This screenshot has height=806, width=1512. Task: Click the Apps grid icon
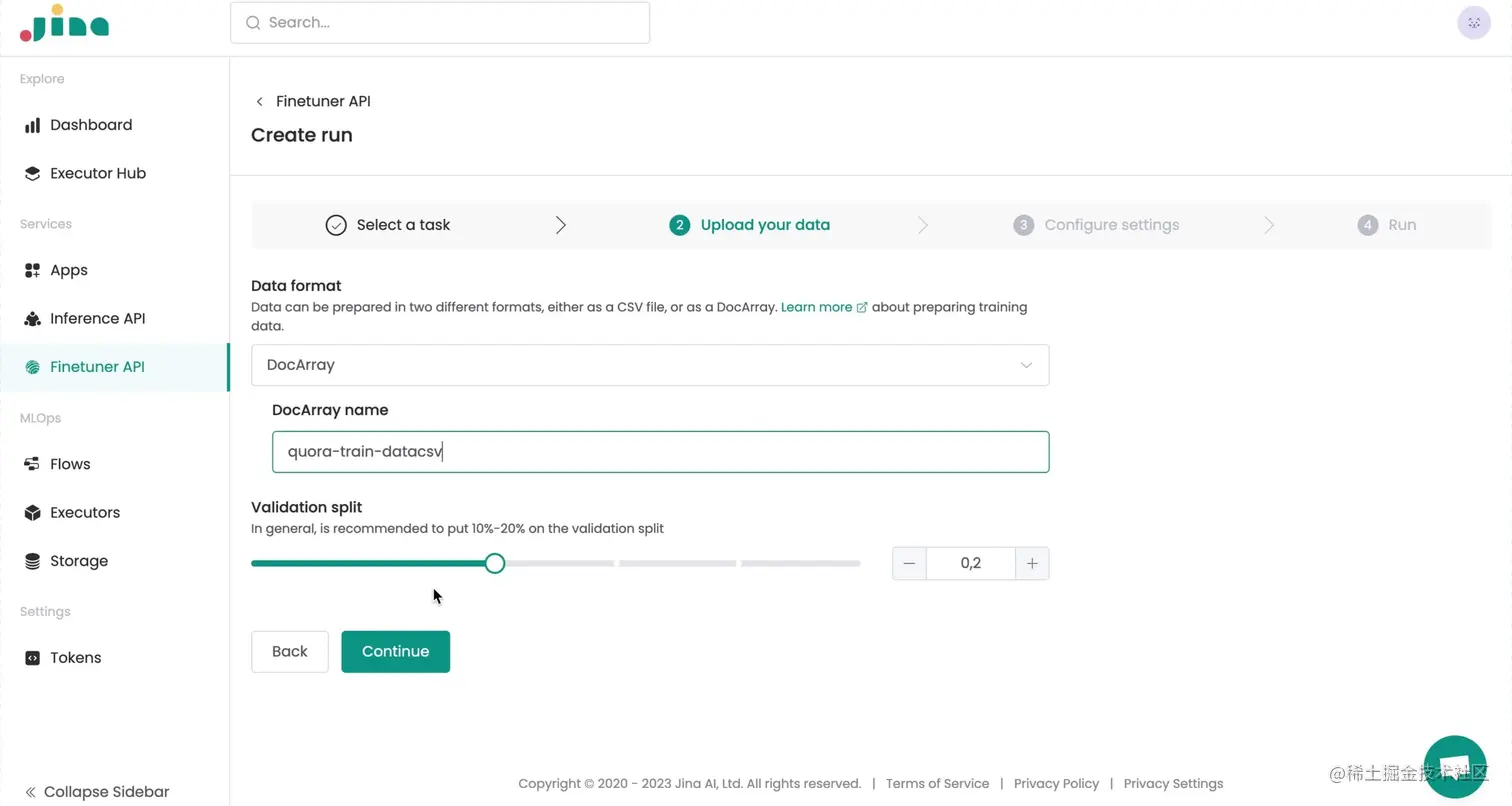coord(32,270)
